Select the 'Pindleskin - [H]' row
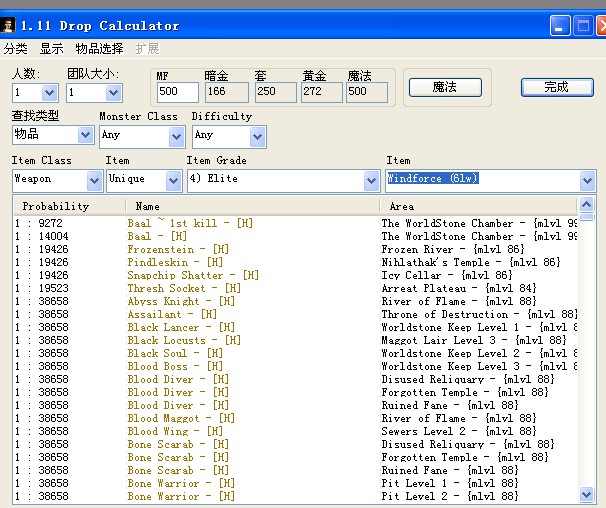The height and width of the screenshot is (508, 606). (x=296, y=262)
